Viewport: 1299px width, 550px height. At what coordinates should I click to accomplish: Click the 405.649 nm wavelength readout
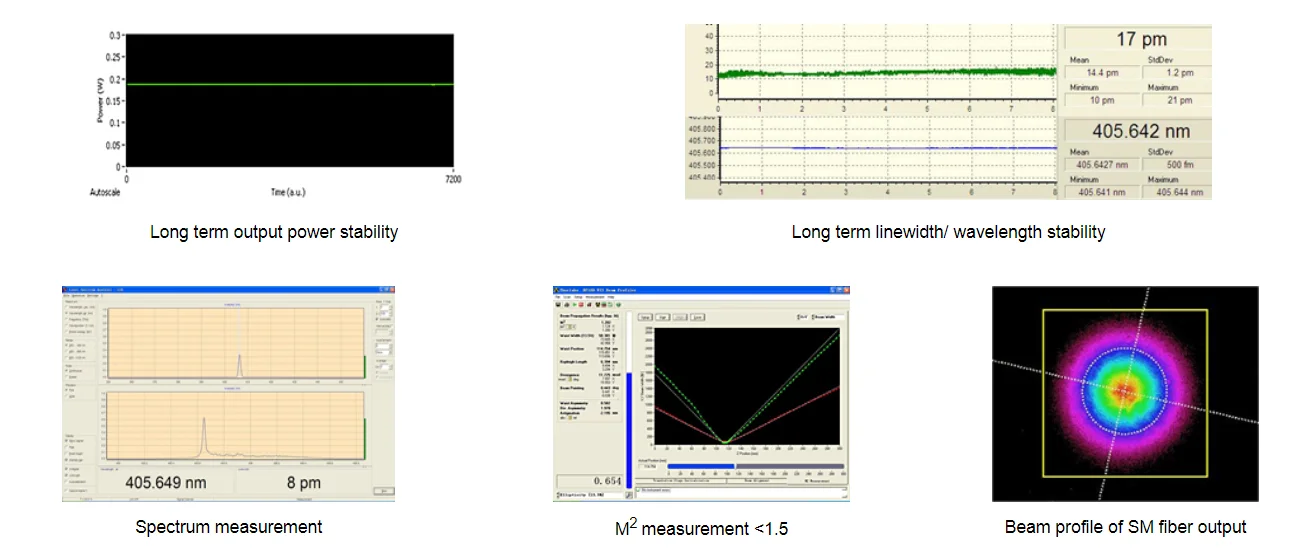[165, 482]
